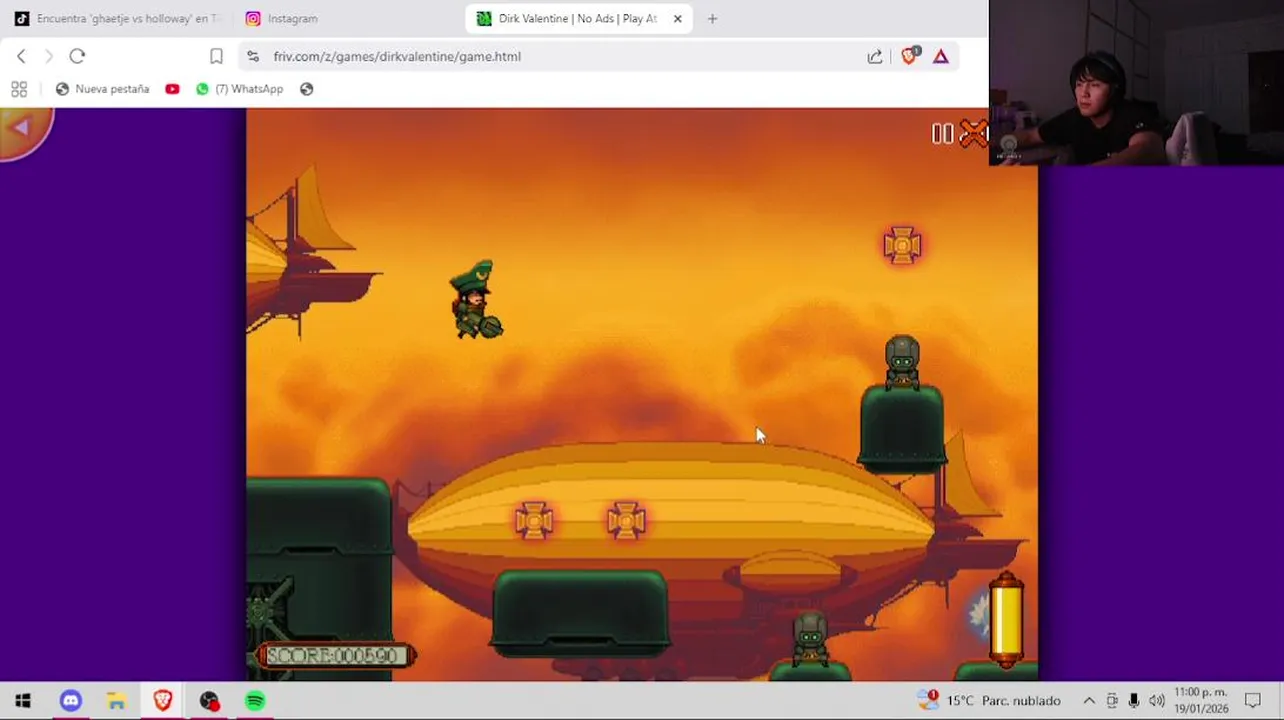
Task: Toggle game sound with crossed-out icon
Action: pos(973,134)
